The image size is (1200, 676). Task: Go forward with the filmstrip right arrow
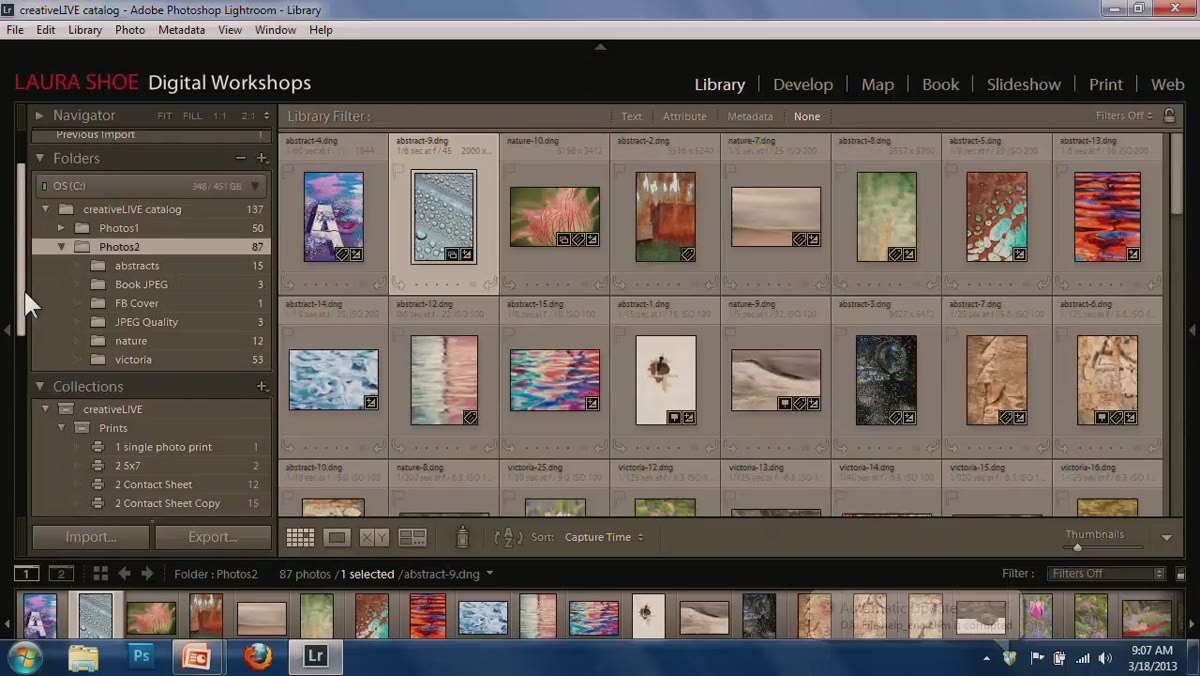147,574
